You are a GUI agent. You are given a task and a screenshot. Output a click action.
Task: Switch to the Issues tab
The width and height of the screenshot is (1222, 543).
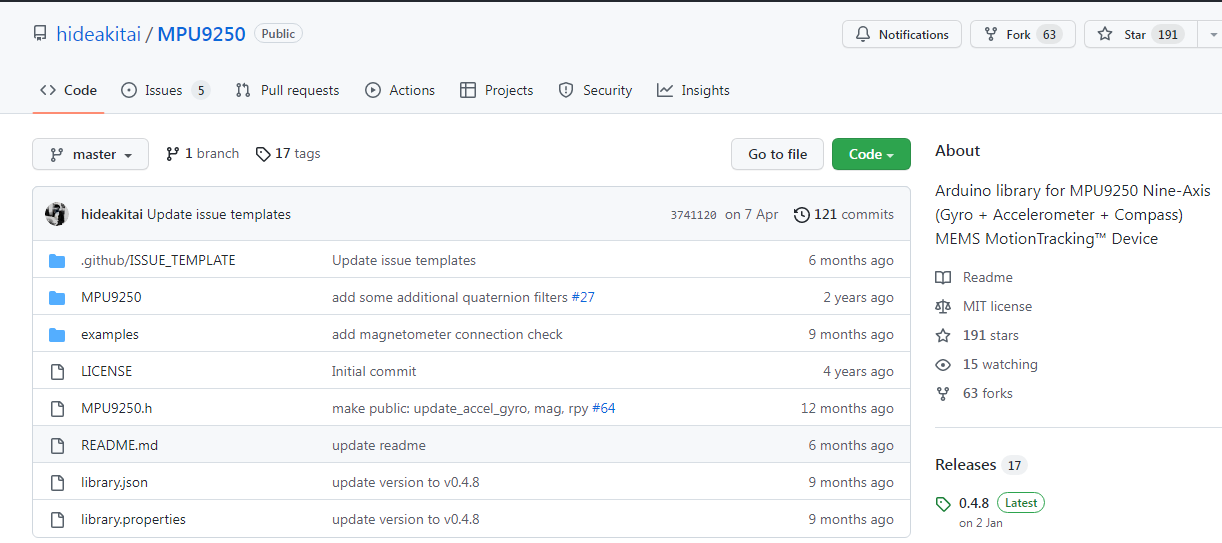click(x=165, y=91)
